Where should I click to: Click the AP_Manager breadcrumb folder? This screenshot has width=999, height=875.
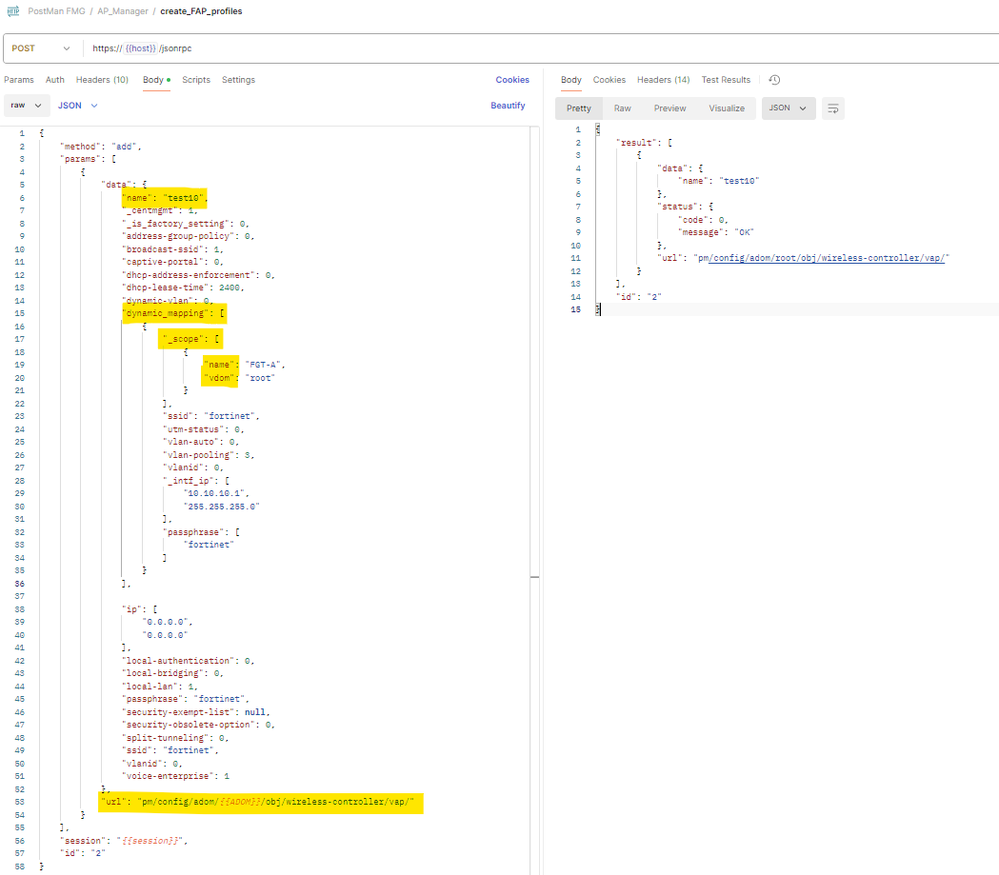pos(123,11)
